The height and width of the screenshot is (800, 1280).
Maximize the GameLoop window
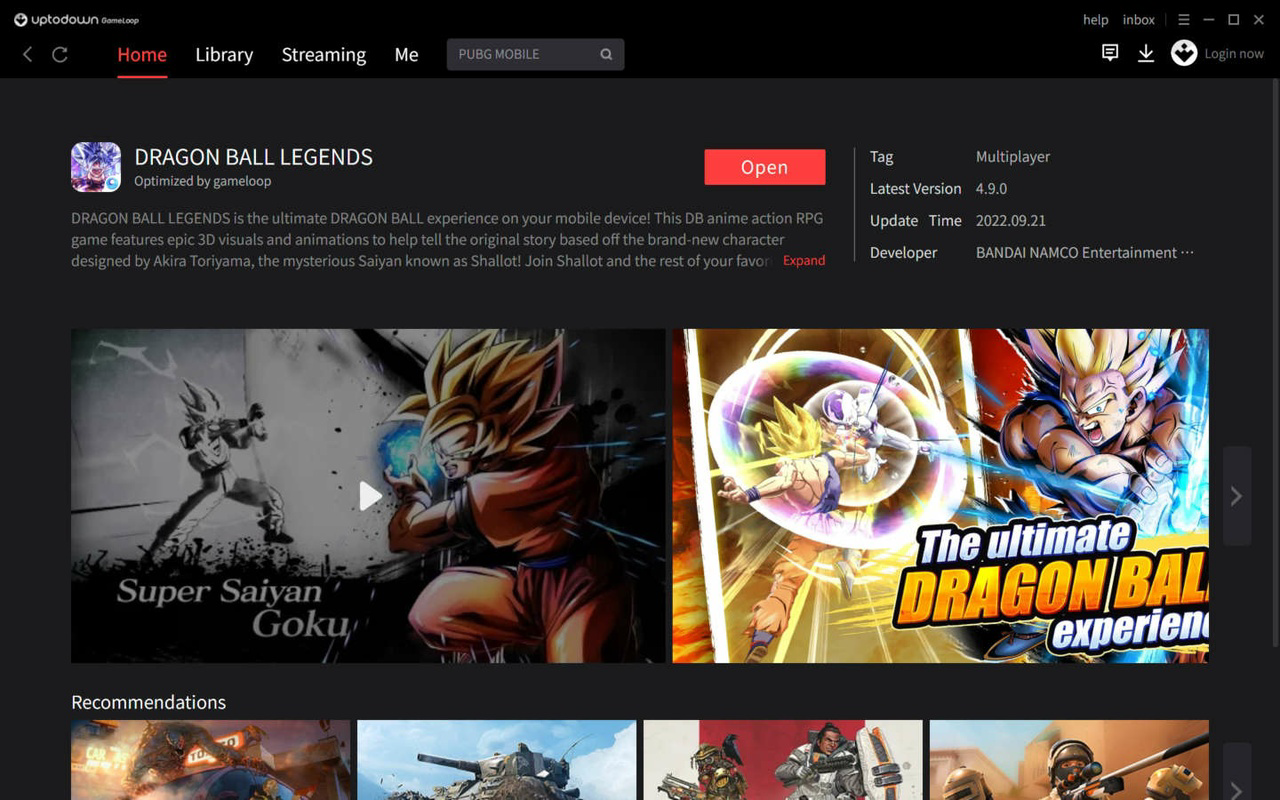[1234, 20]
